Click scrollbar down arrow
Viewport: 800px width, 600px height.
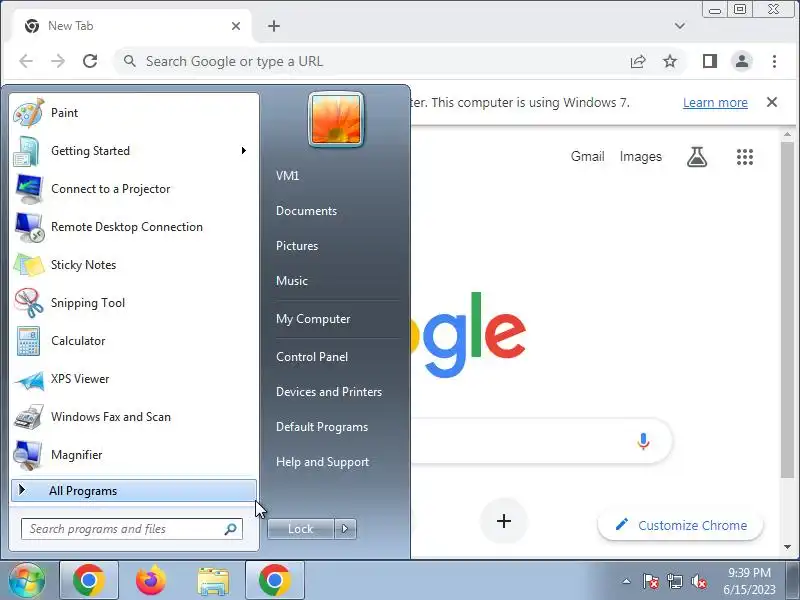tap(787, 547)
